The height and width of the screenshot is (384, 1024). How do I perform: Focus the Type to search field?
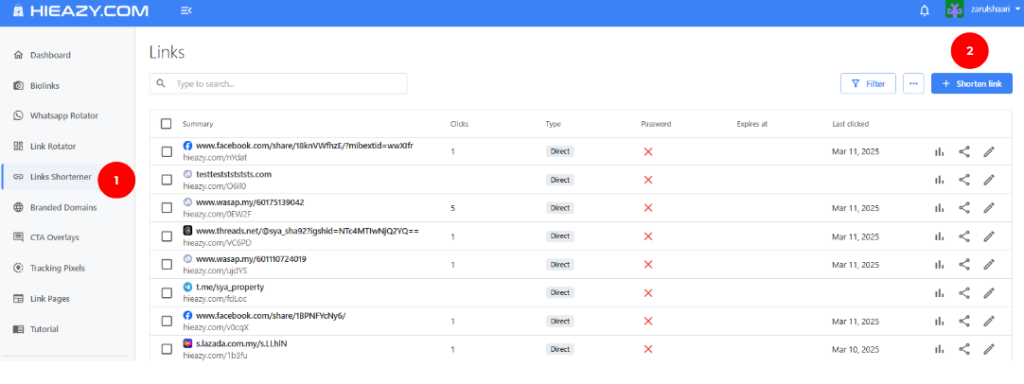[x=278, y=84]
